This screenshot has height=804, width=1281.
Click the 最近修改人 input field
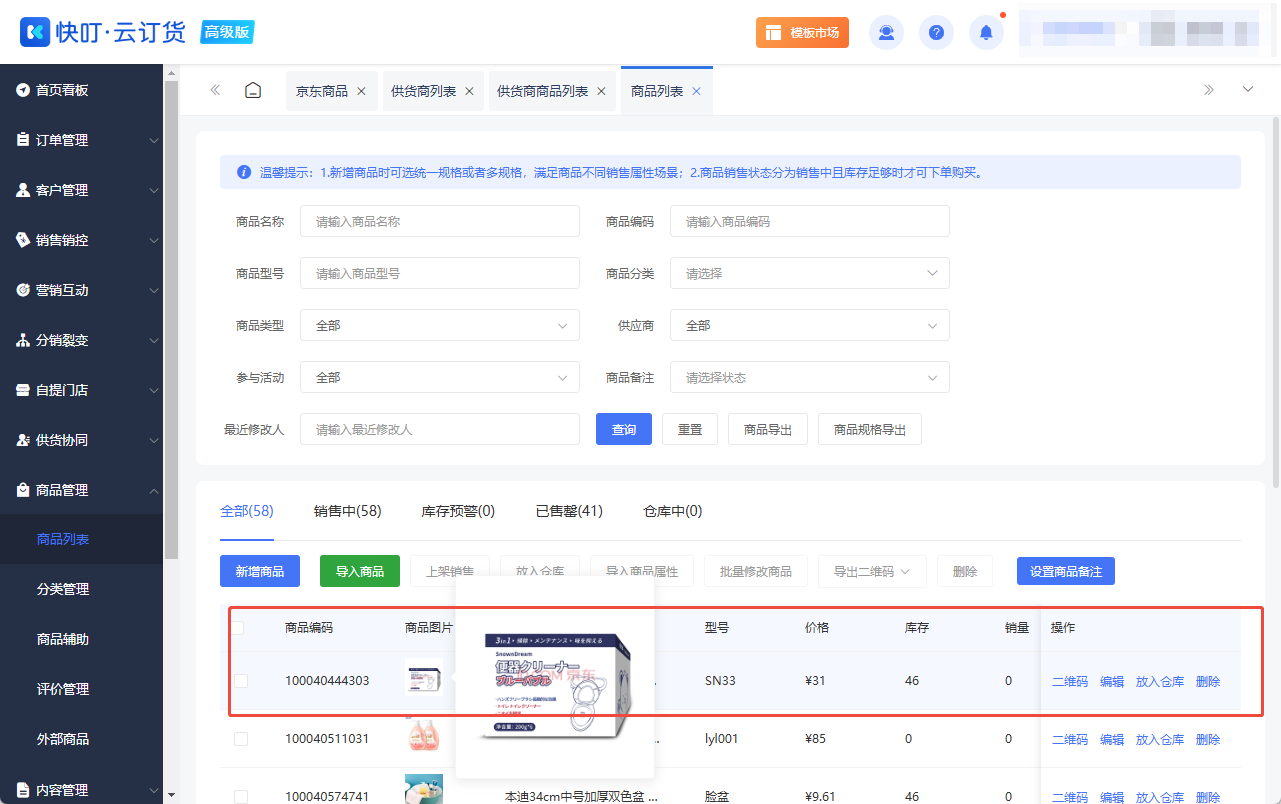coord(440,429)
